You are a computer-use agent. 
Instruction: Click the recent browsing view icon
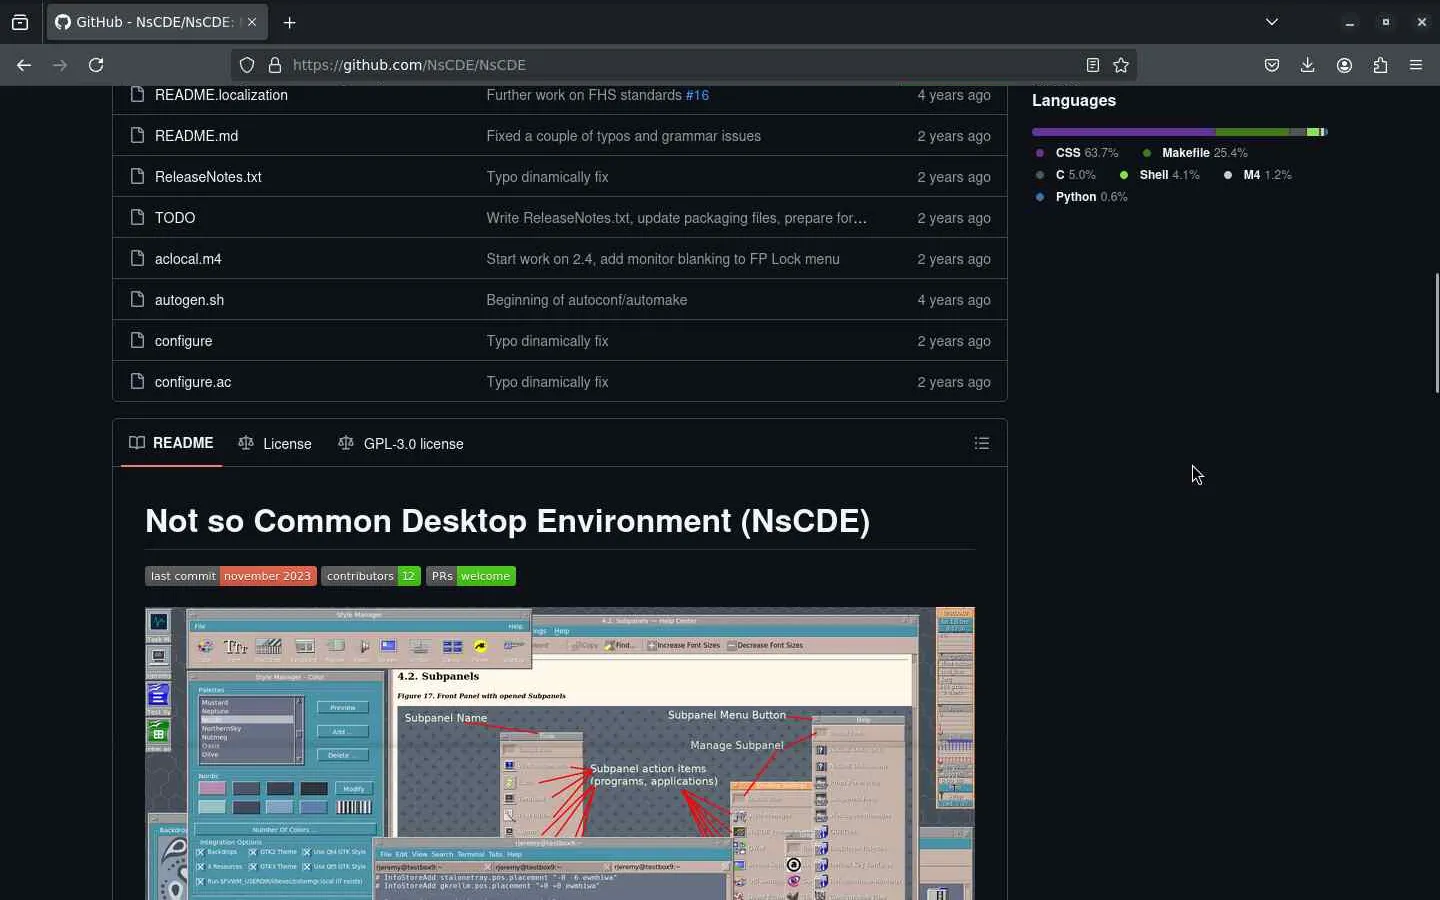[x=20, y=22]
